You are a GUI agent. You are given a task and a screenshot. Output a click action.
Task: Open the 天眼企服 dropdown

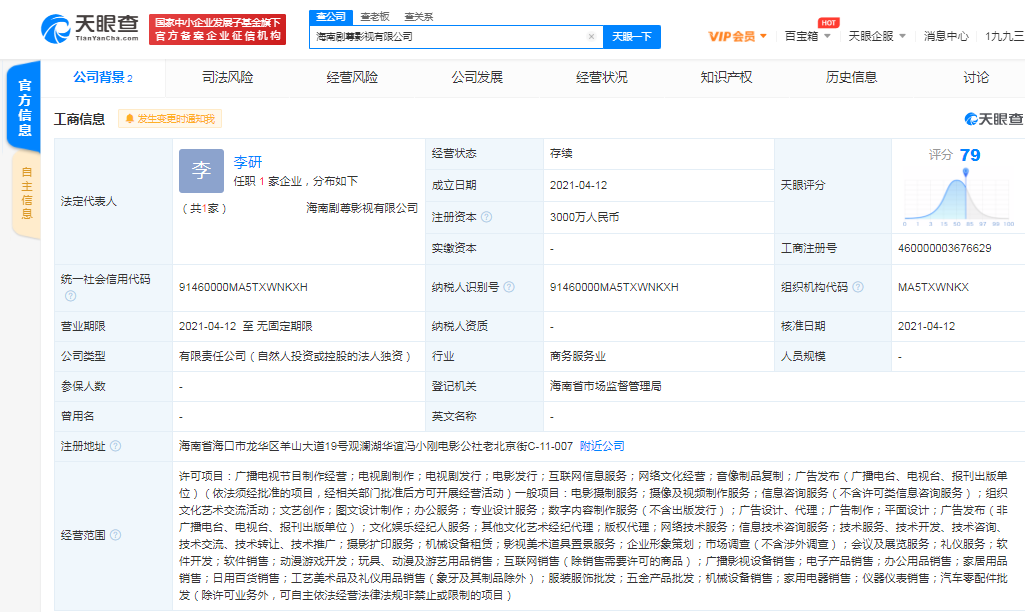[x=877, y=37]
